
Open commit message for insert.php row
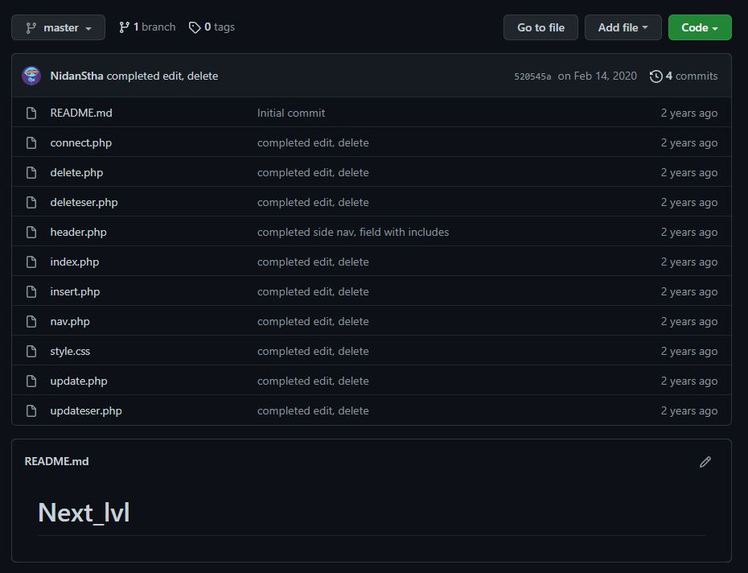313,292
